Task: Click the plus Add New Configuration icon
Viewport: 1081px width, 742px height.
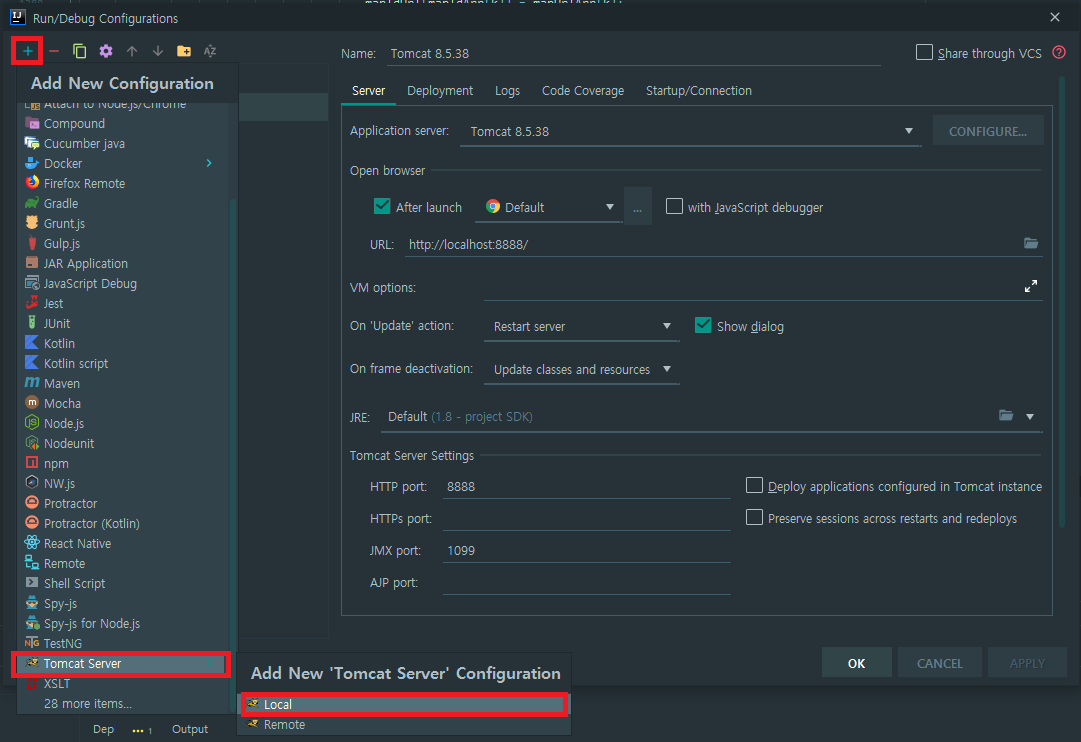Action: 28,51
